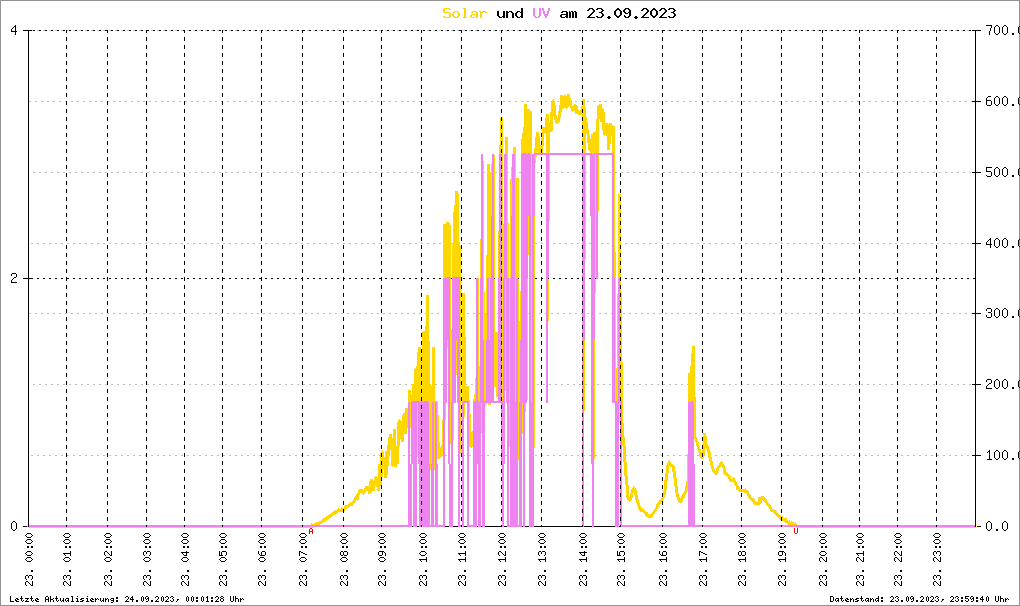Click the red sunset marker 'U'
The height and width of the screenshot is (606, 1020).
coord(796,531)
